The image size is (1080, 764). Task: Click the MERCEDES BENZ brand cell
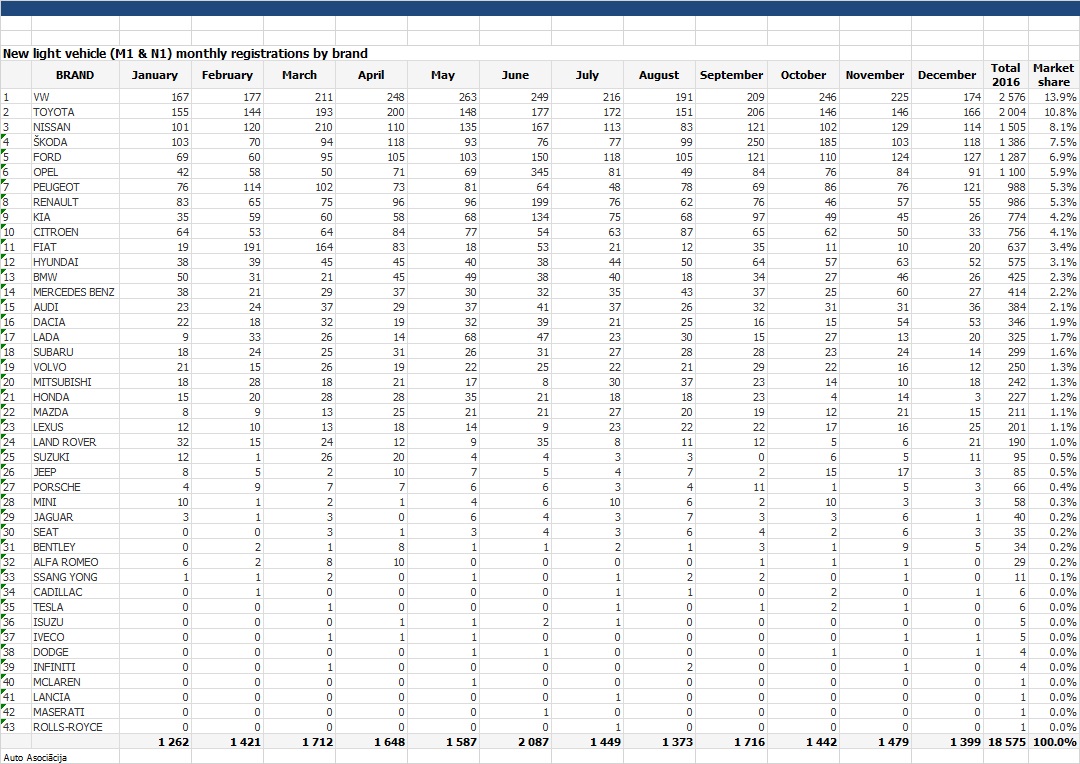75,292
